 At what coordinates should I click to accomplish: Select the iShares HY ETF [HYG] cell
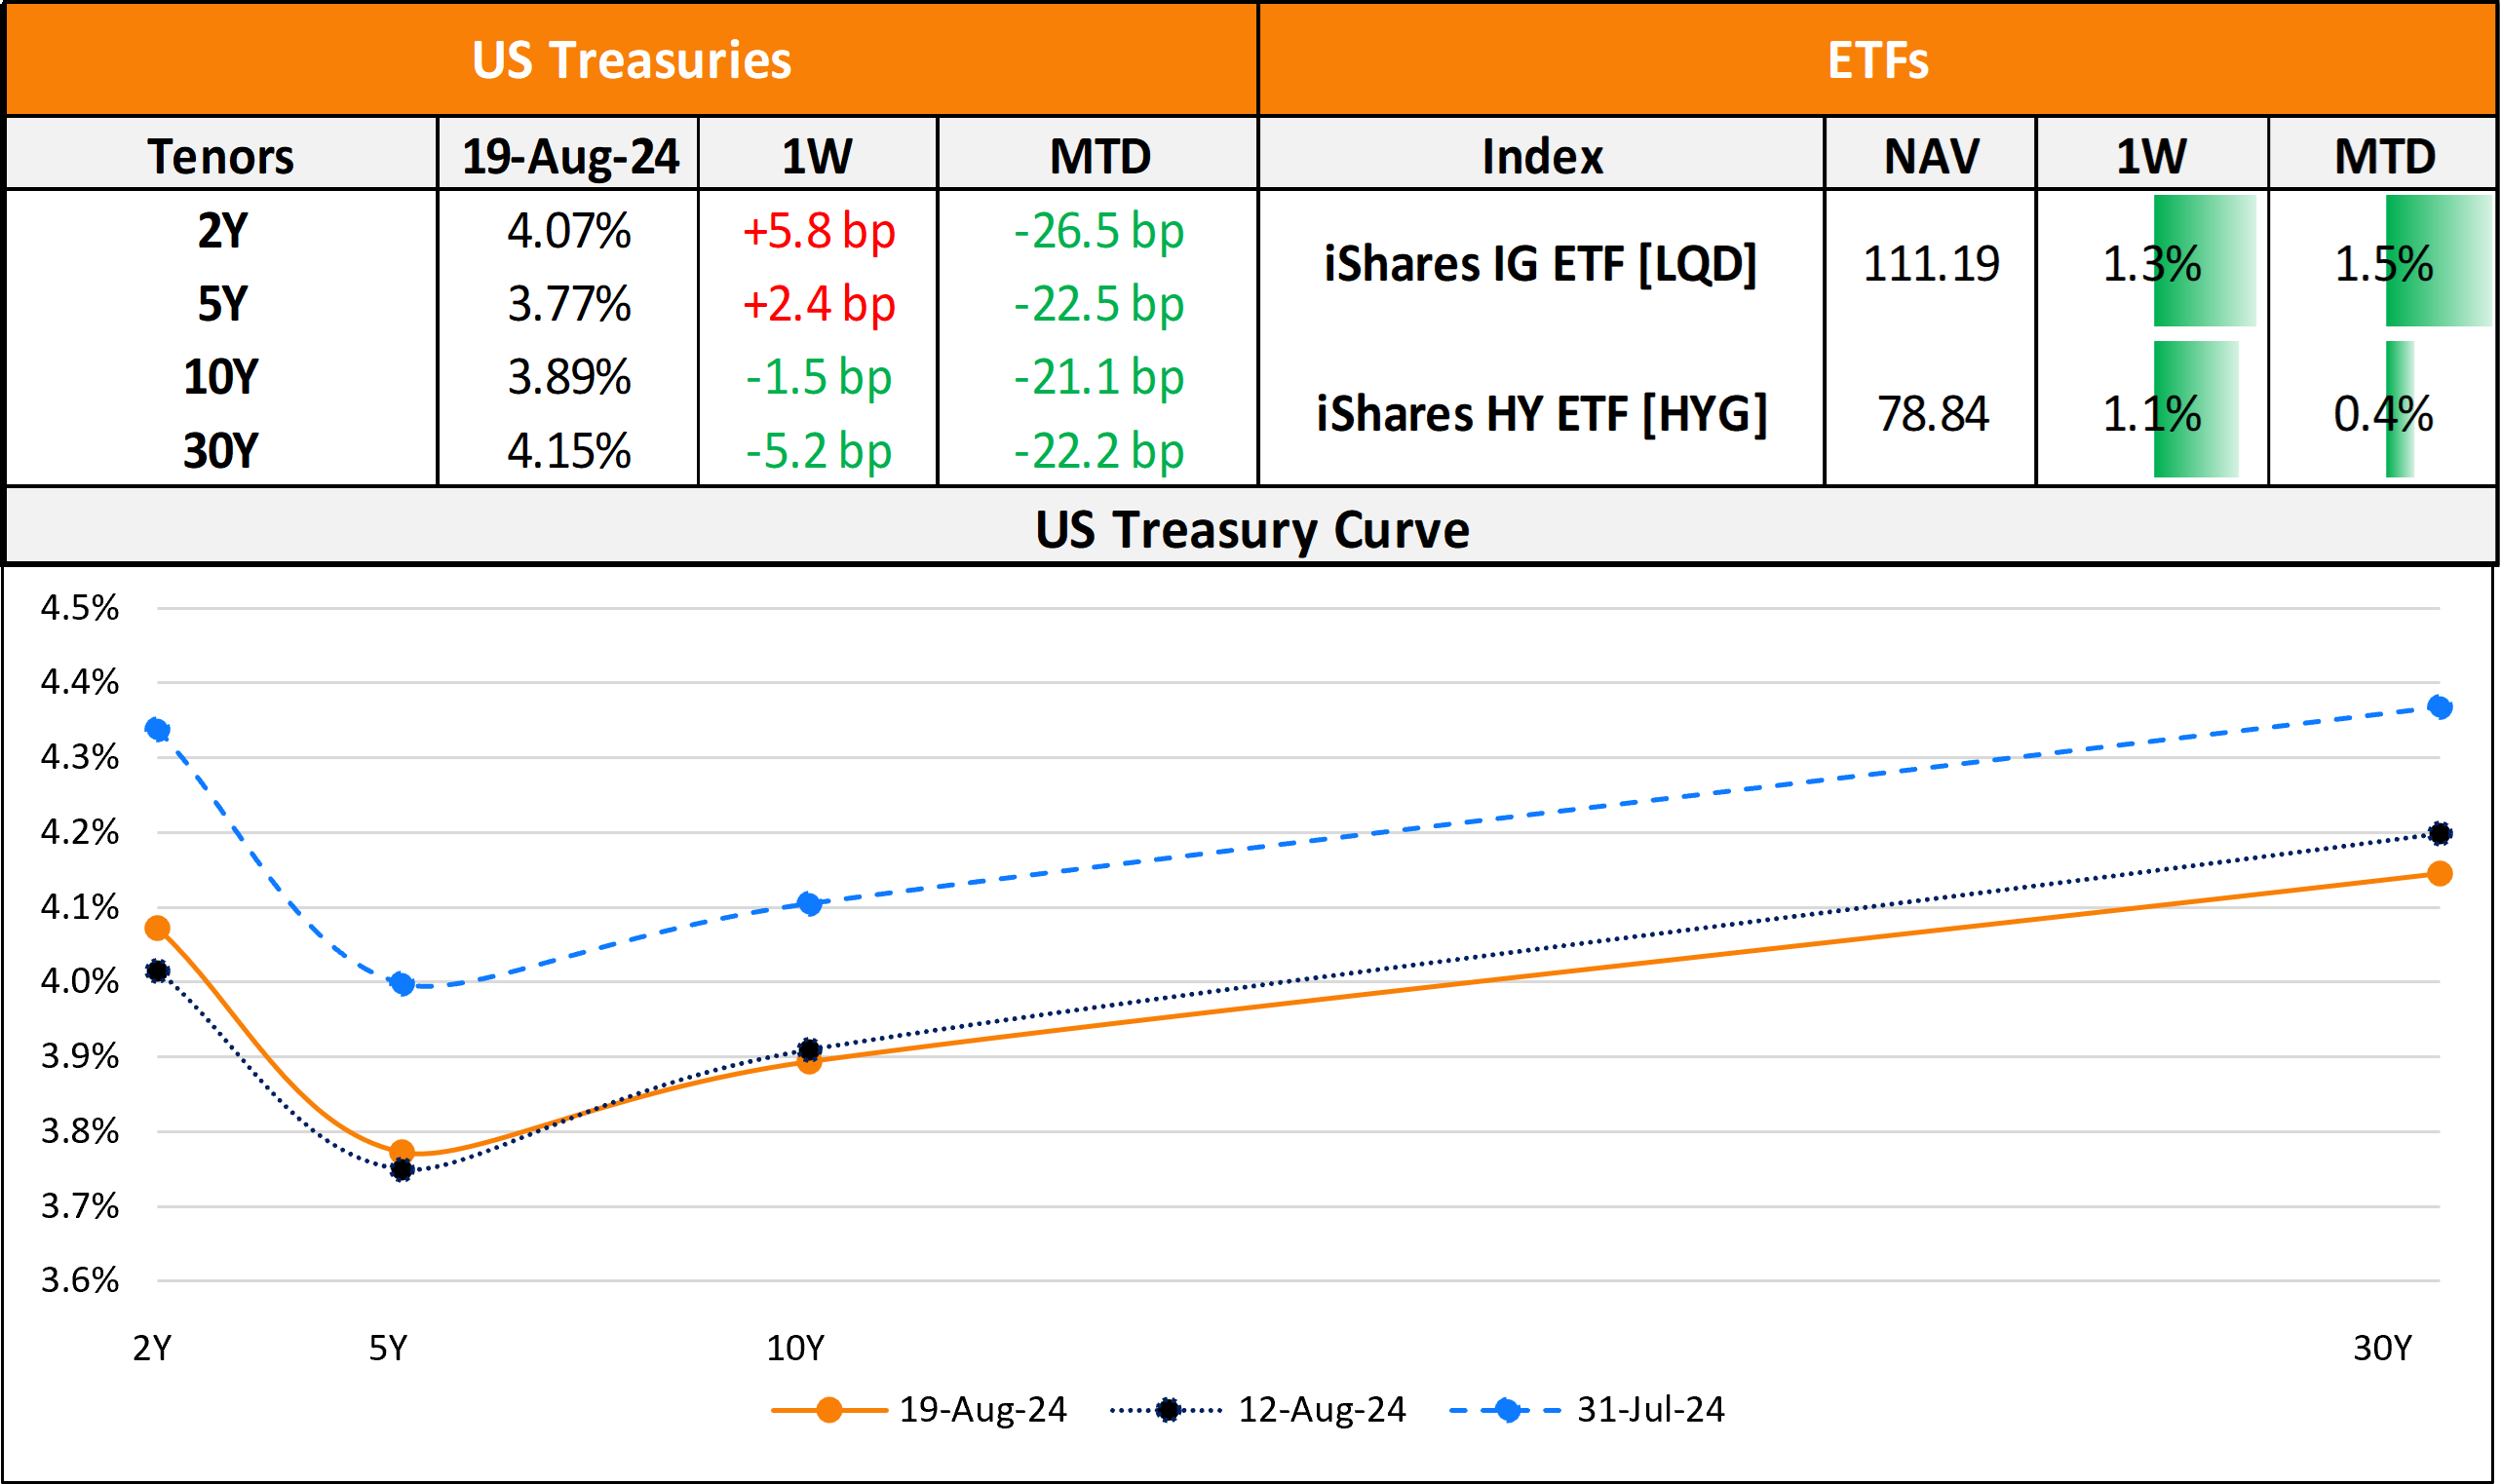coord(1541,413)
